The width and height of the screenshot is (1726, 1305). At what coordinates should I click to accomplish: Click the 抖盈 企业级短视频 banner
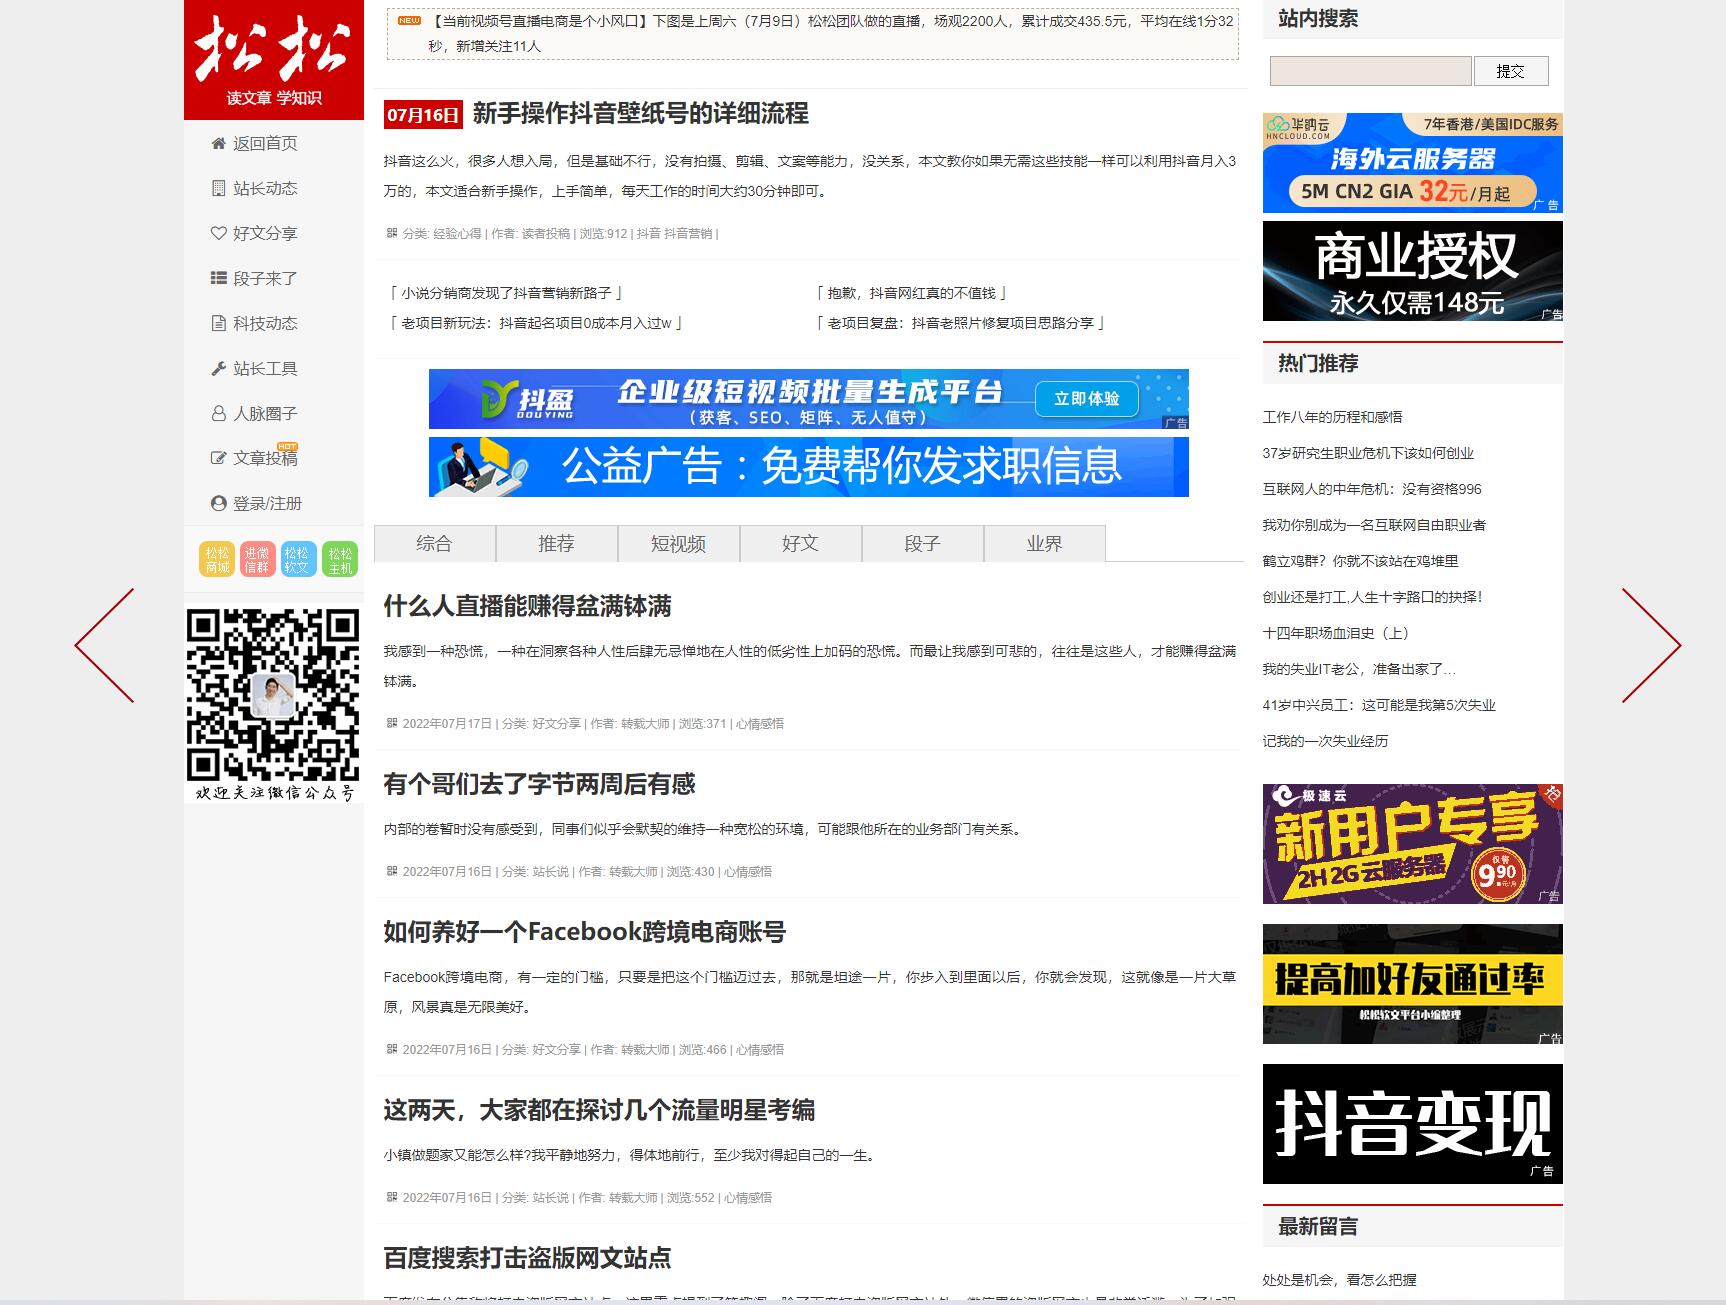[x=808, y=399]
